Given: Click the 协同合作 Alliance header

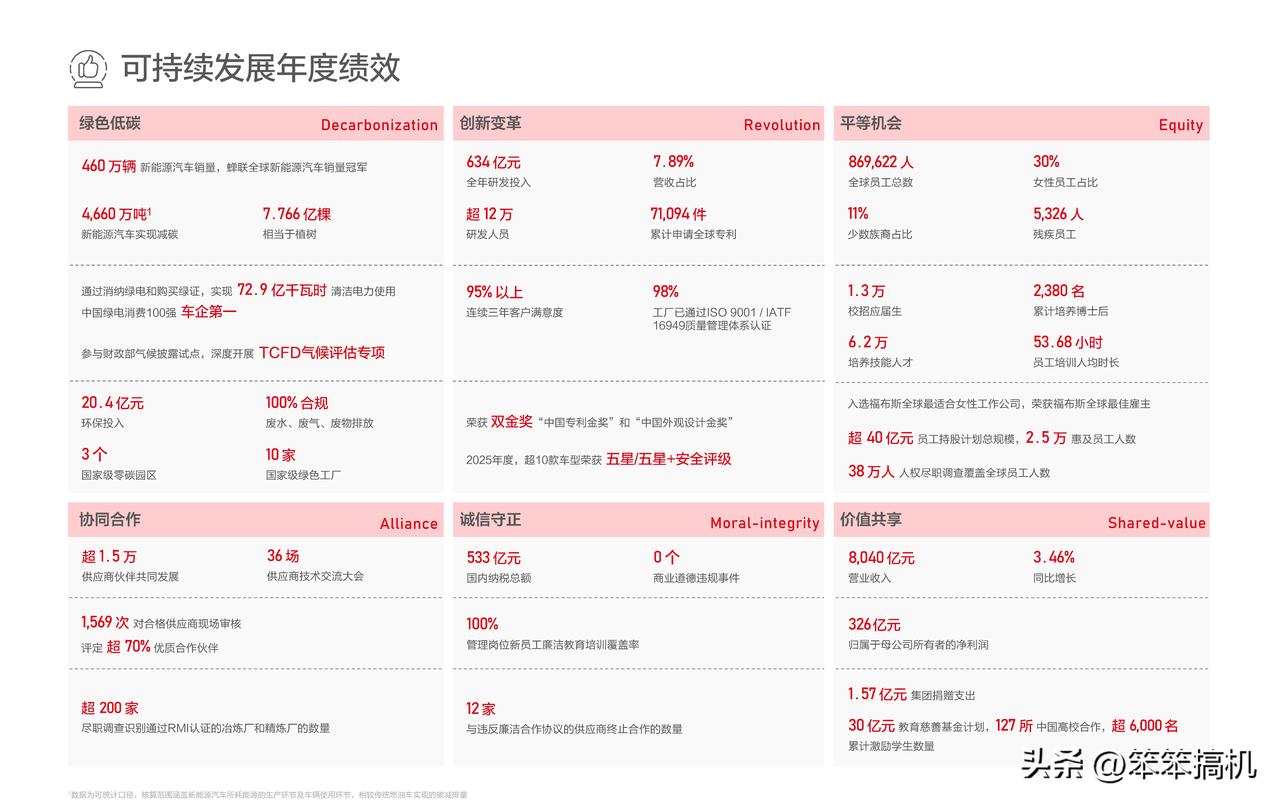Looking at the screenshot, I should click(x=255, y=521).
